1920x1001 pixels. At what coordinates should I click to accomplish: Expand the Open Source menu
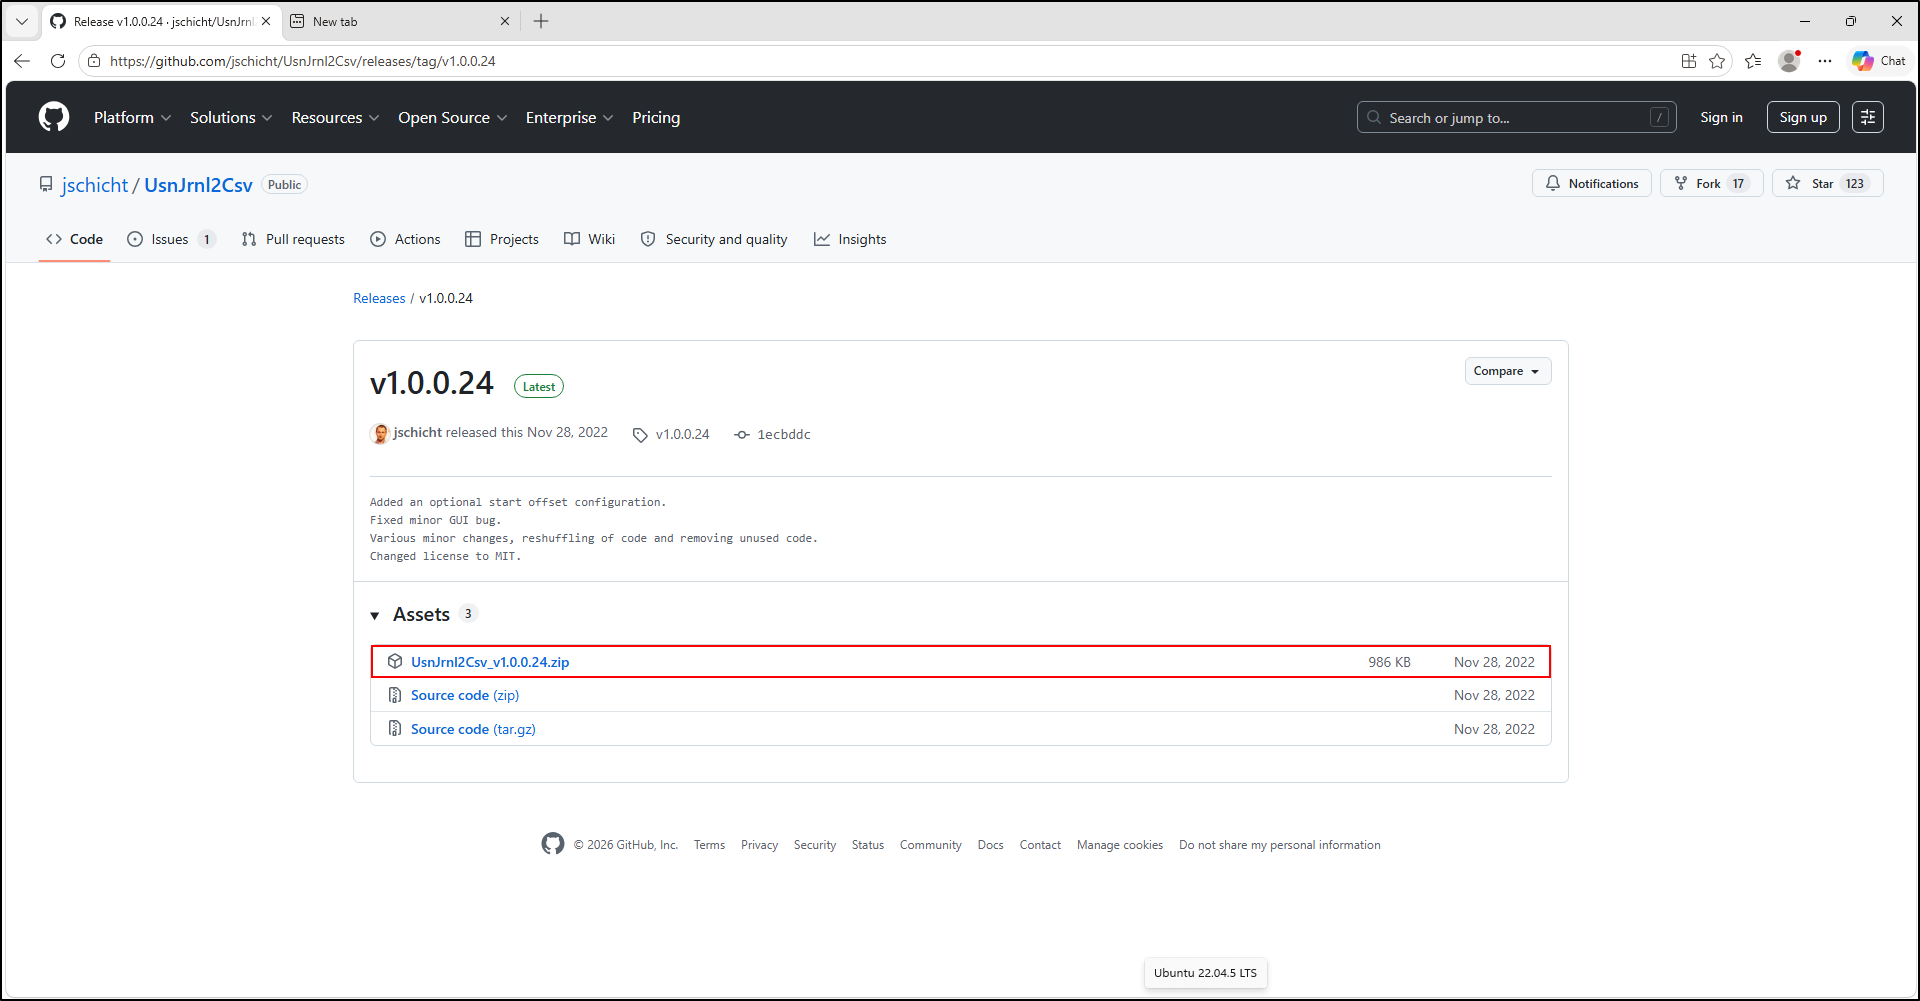452,117
